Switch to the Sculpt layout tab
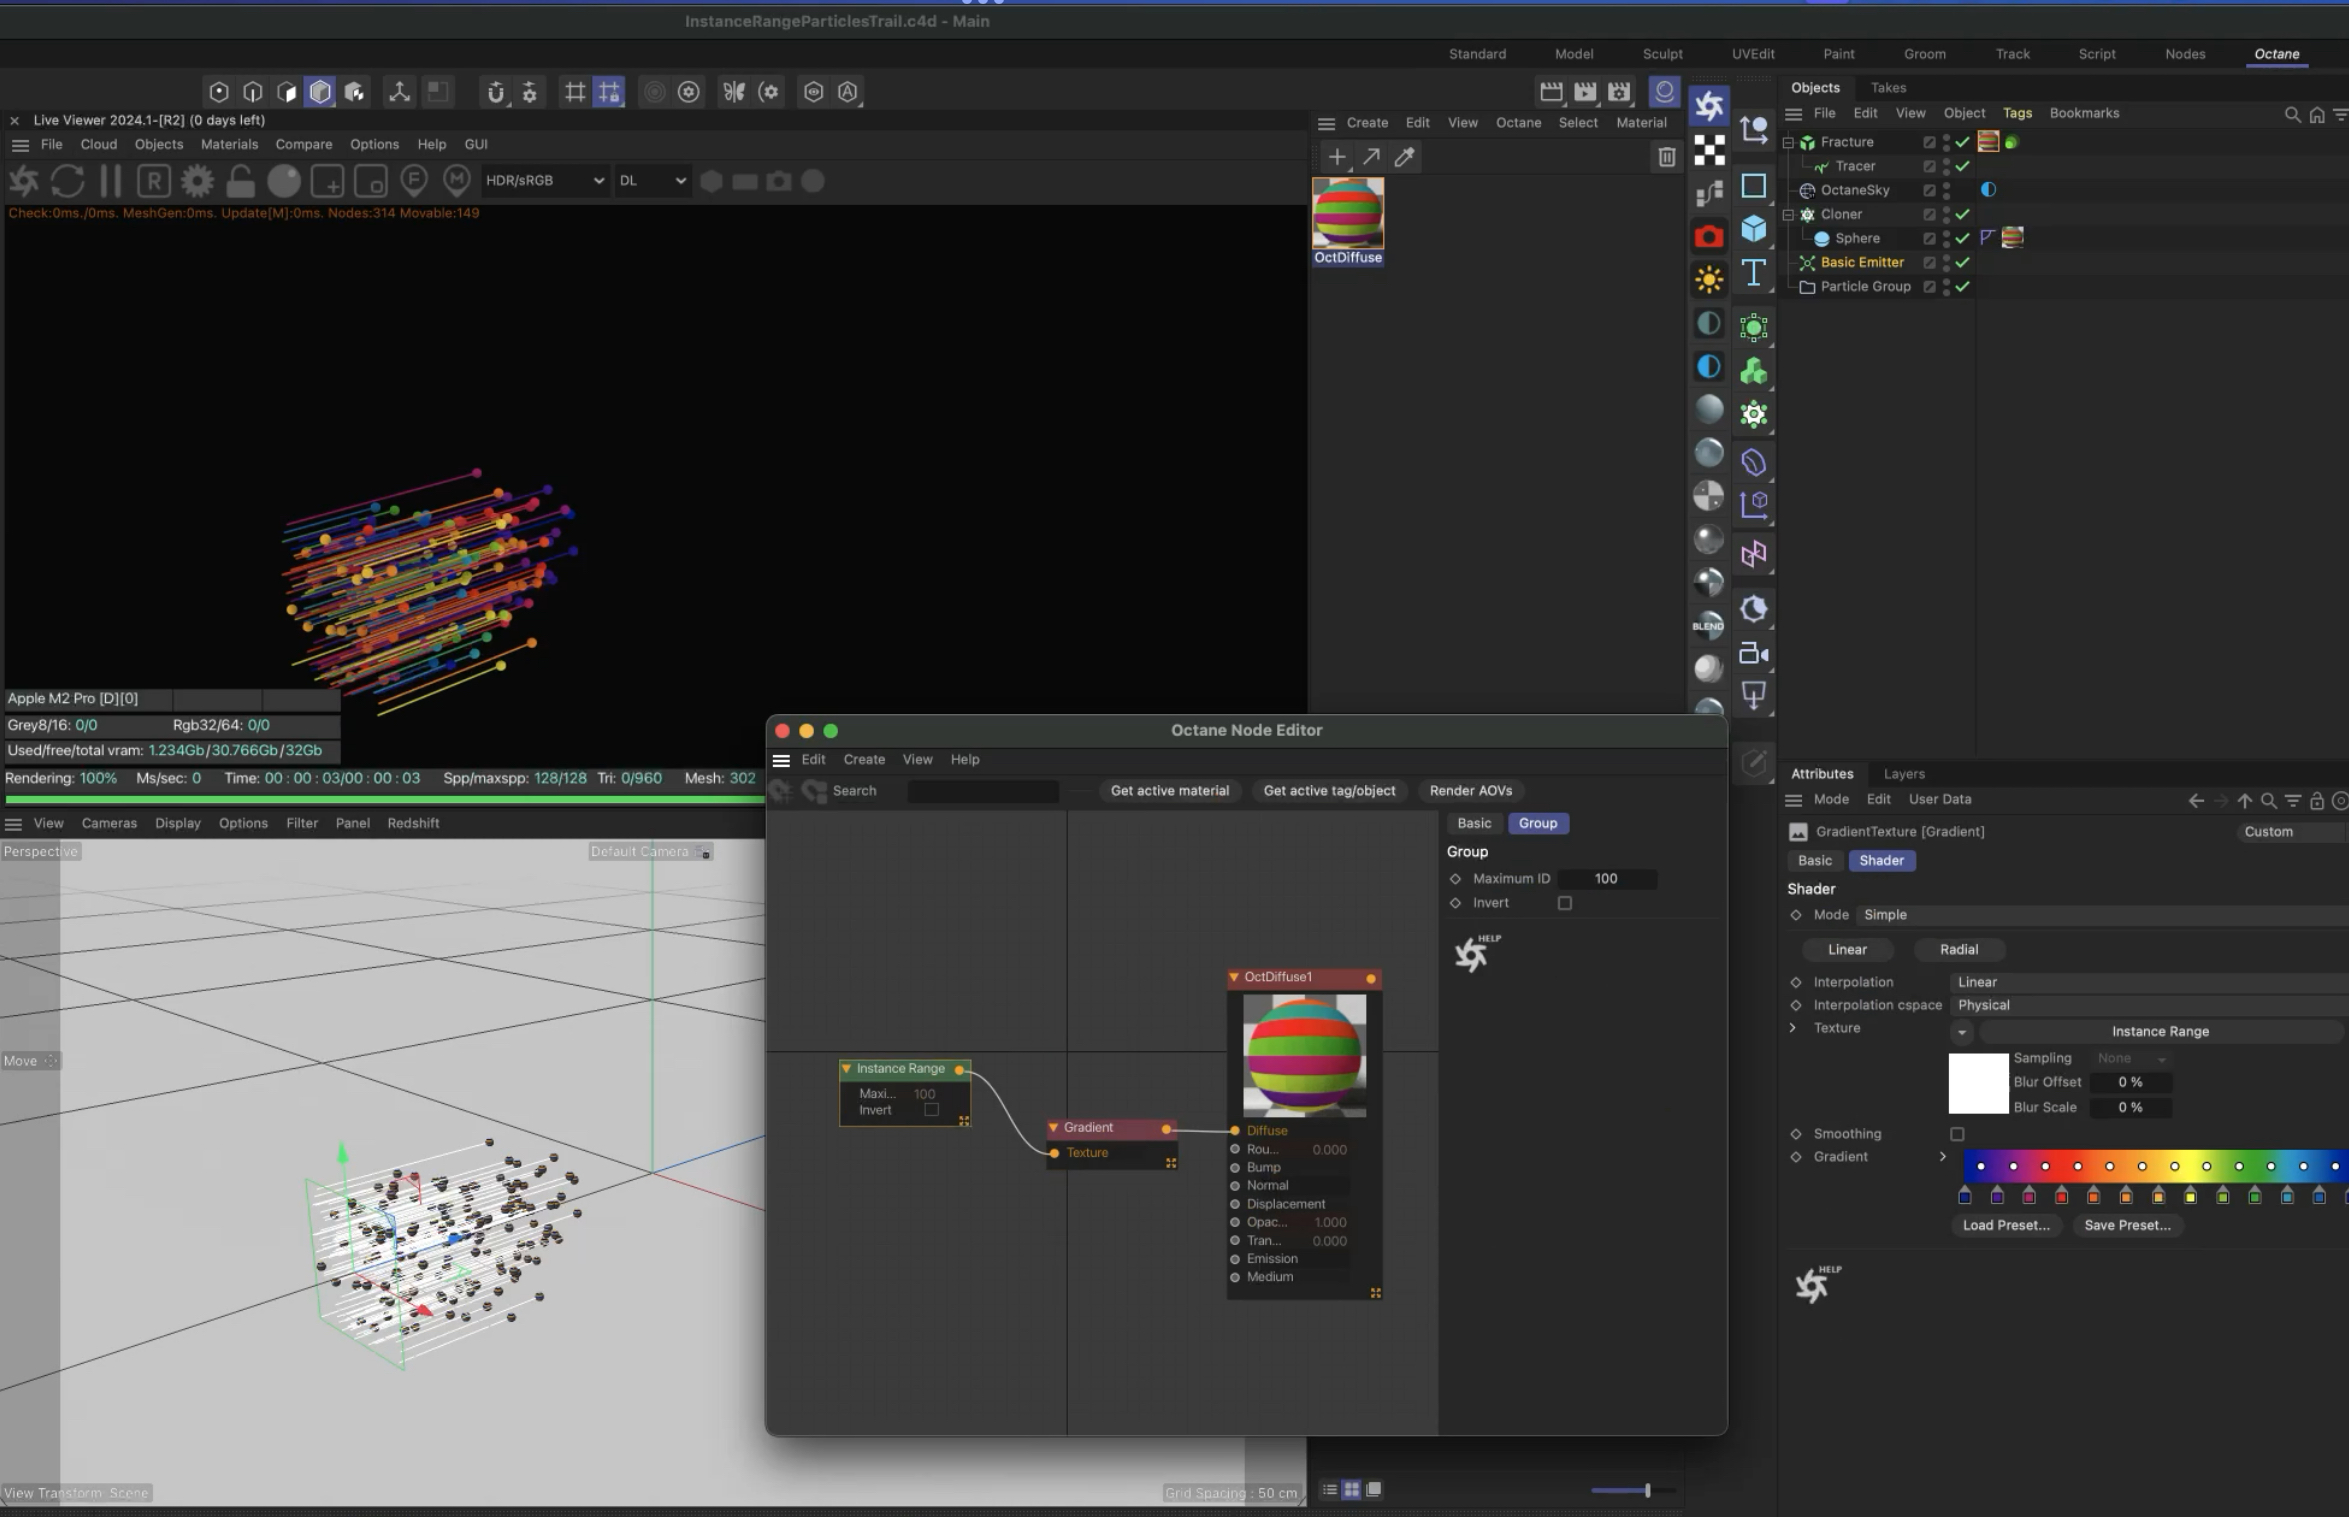The height and width of the screenshot is (1517, 2349). [x=1662, y=54]
